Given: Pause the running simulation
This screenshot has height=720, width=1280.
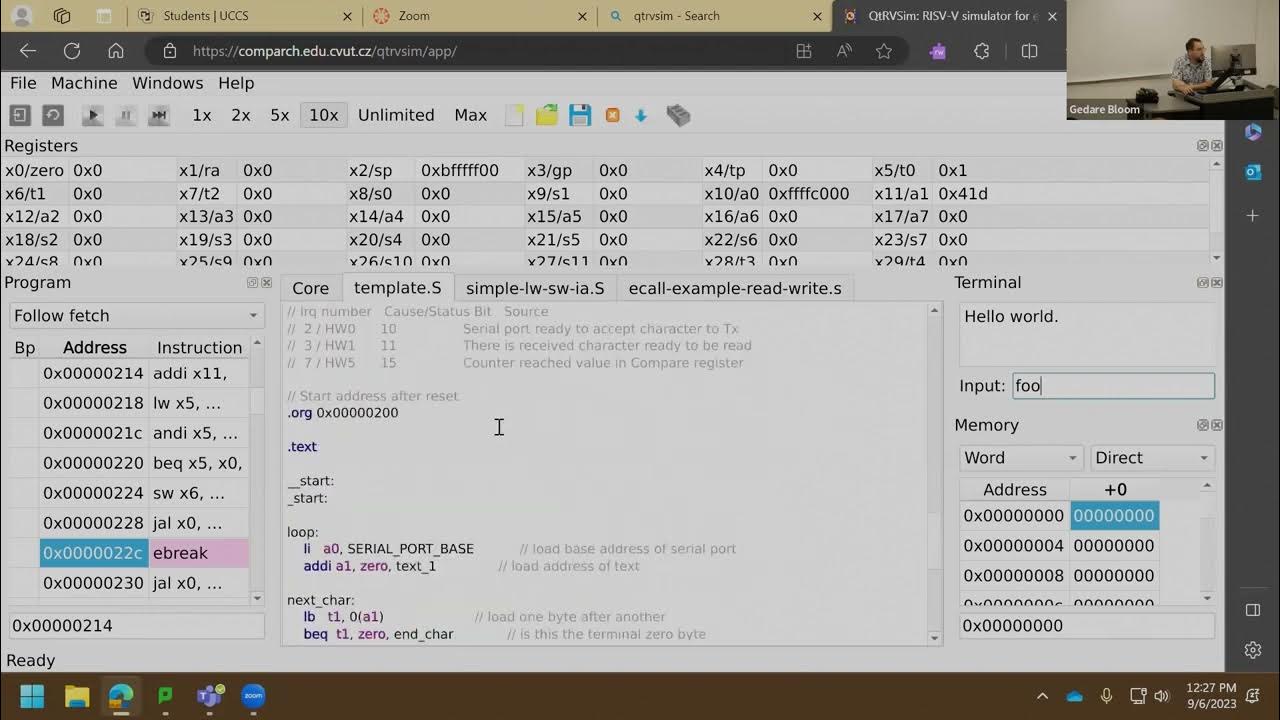Looking at the screenshot, I should pyautogui.click(x=126, y=115).
